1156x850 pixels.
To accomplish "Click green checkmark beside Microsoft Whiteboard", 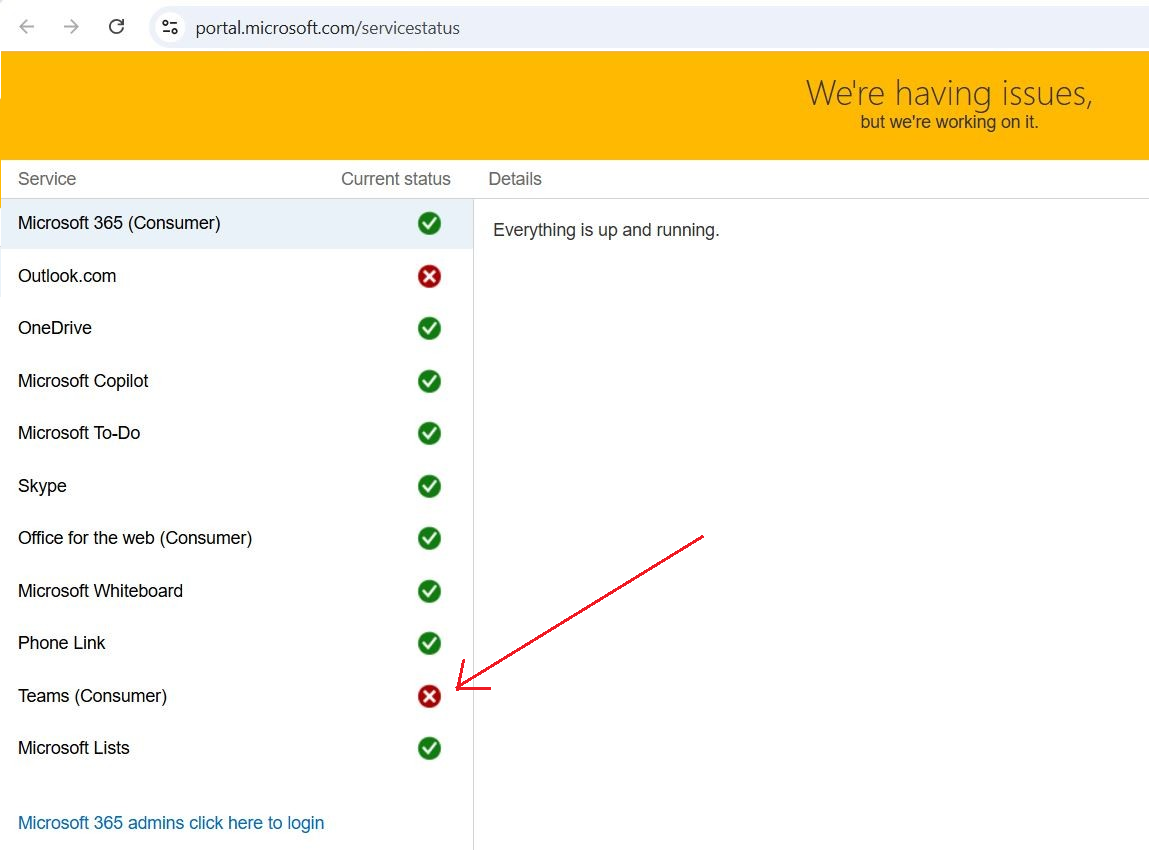I will (x=429, y=591).
